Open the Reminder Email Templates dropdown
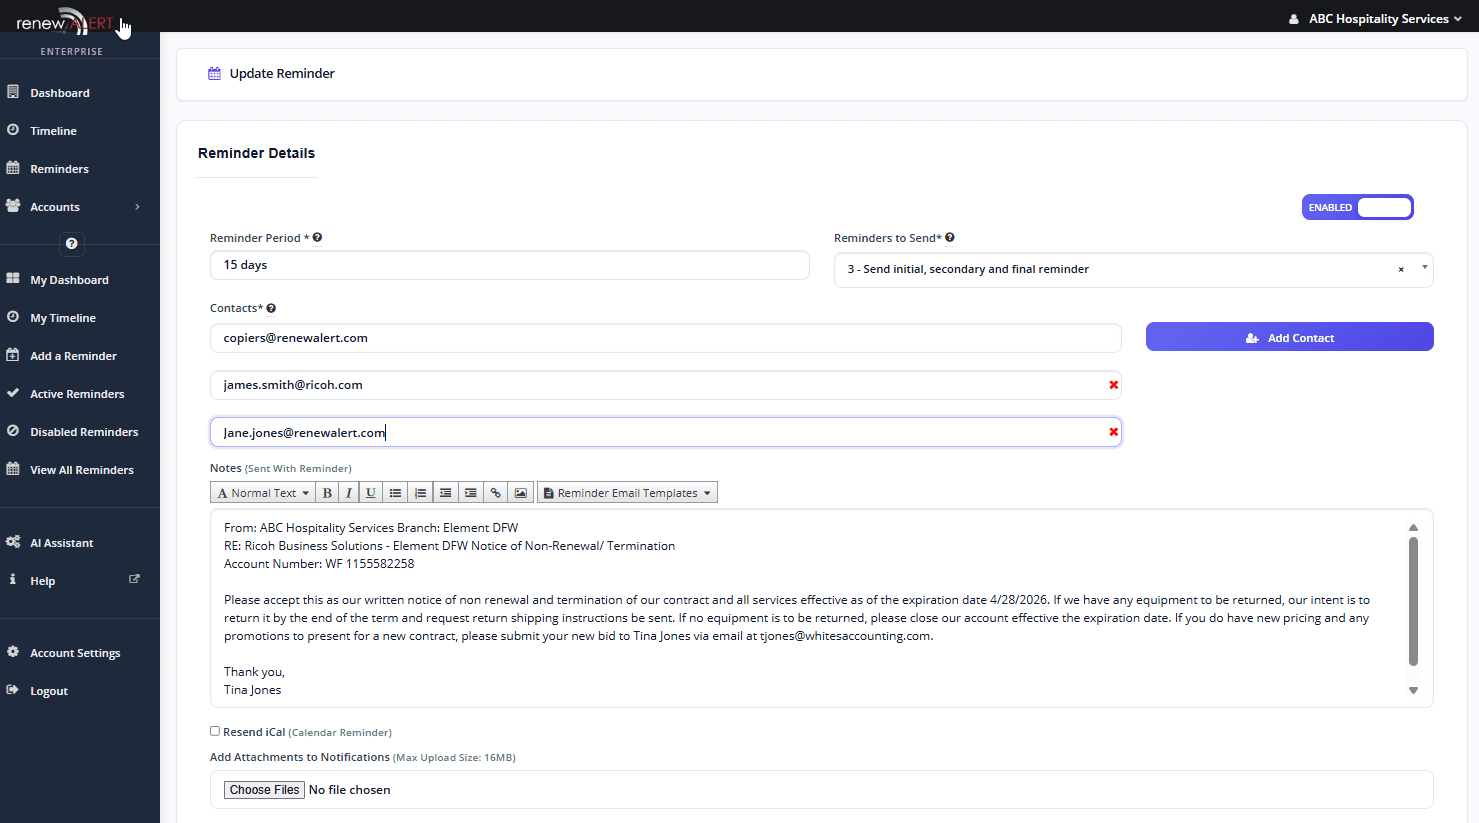 tap(627, 493)
